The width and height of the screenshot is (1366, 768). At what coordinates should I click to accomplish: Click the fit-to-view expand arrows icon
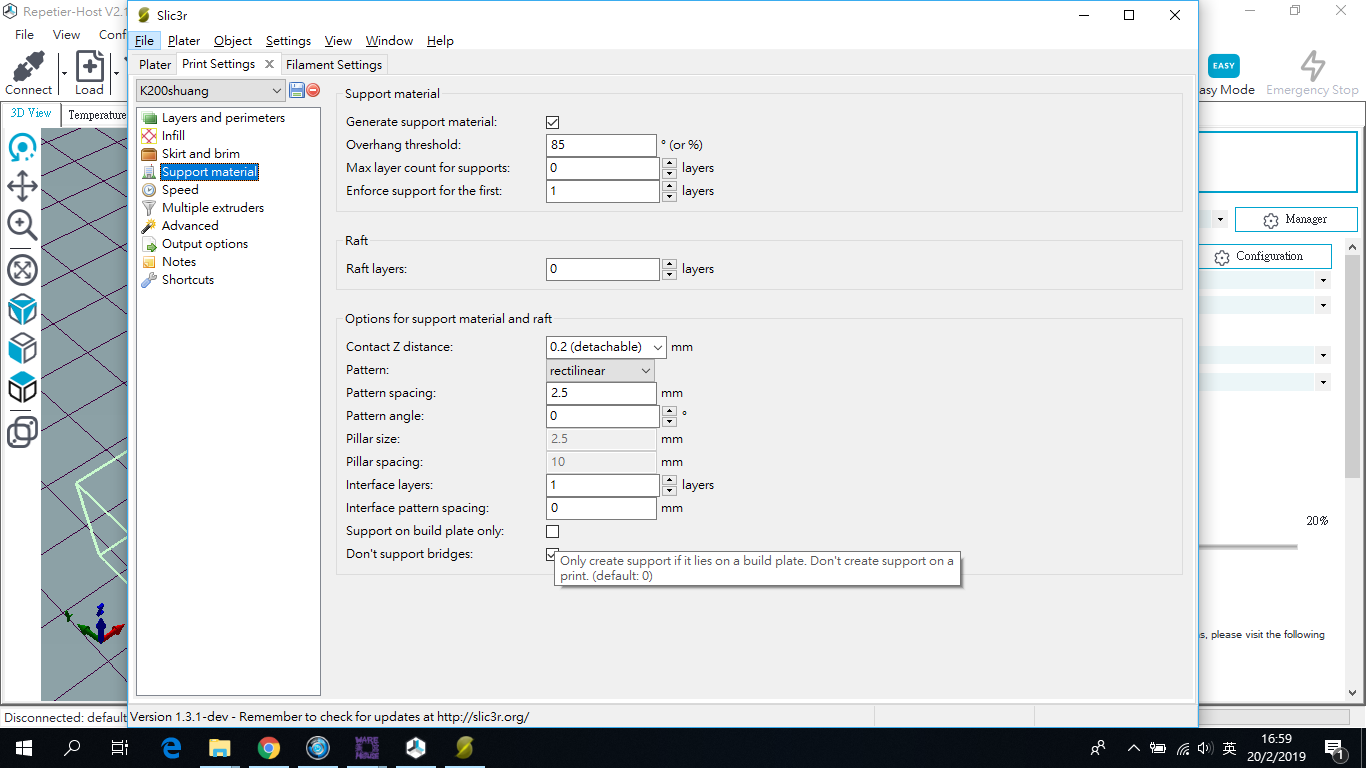point(22,270)
